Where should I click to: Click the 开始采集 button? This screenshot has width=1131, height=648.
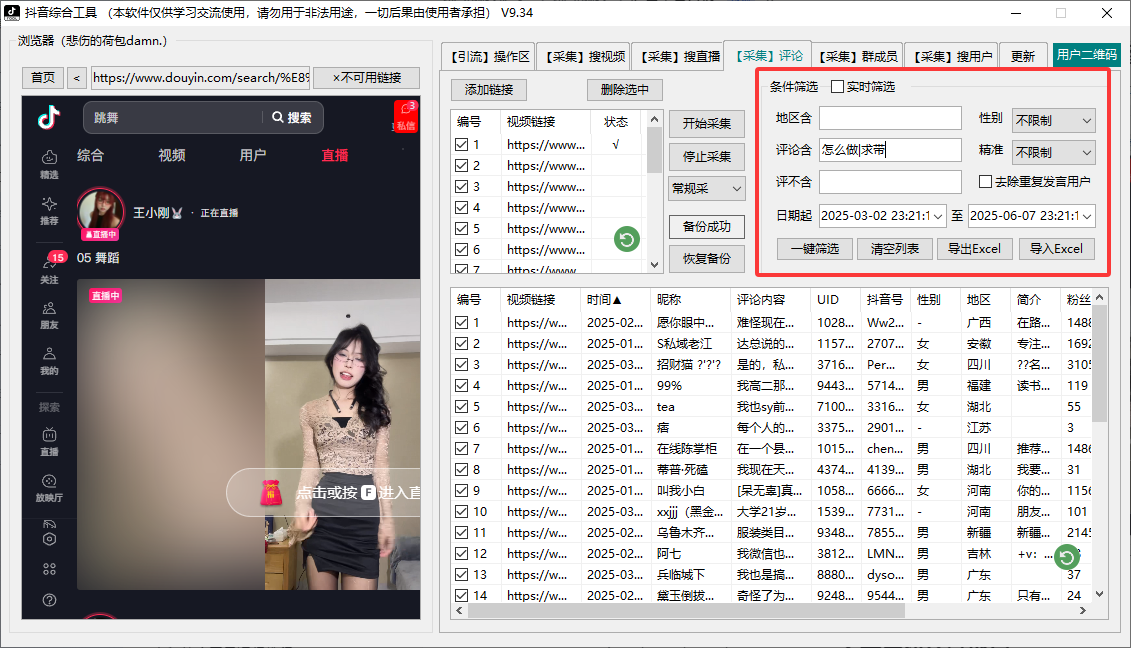[x=706, y=124]
